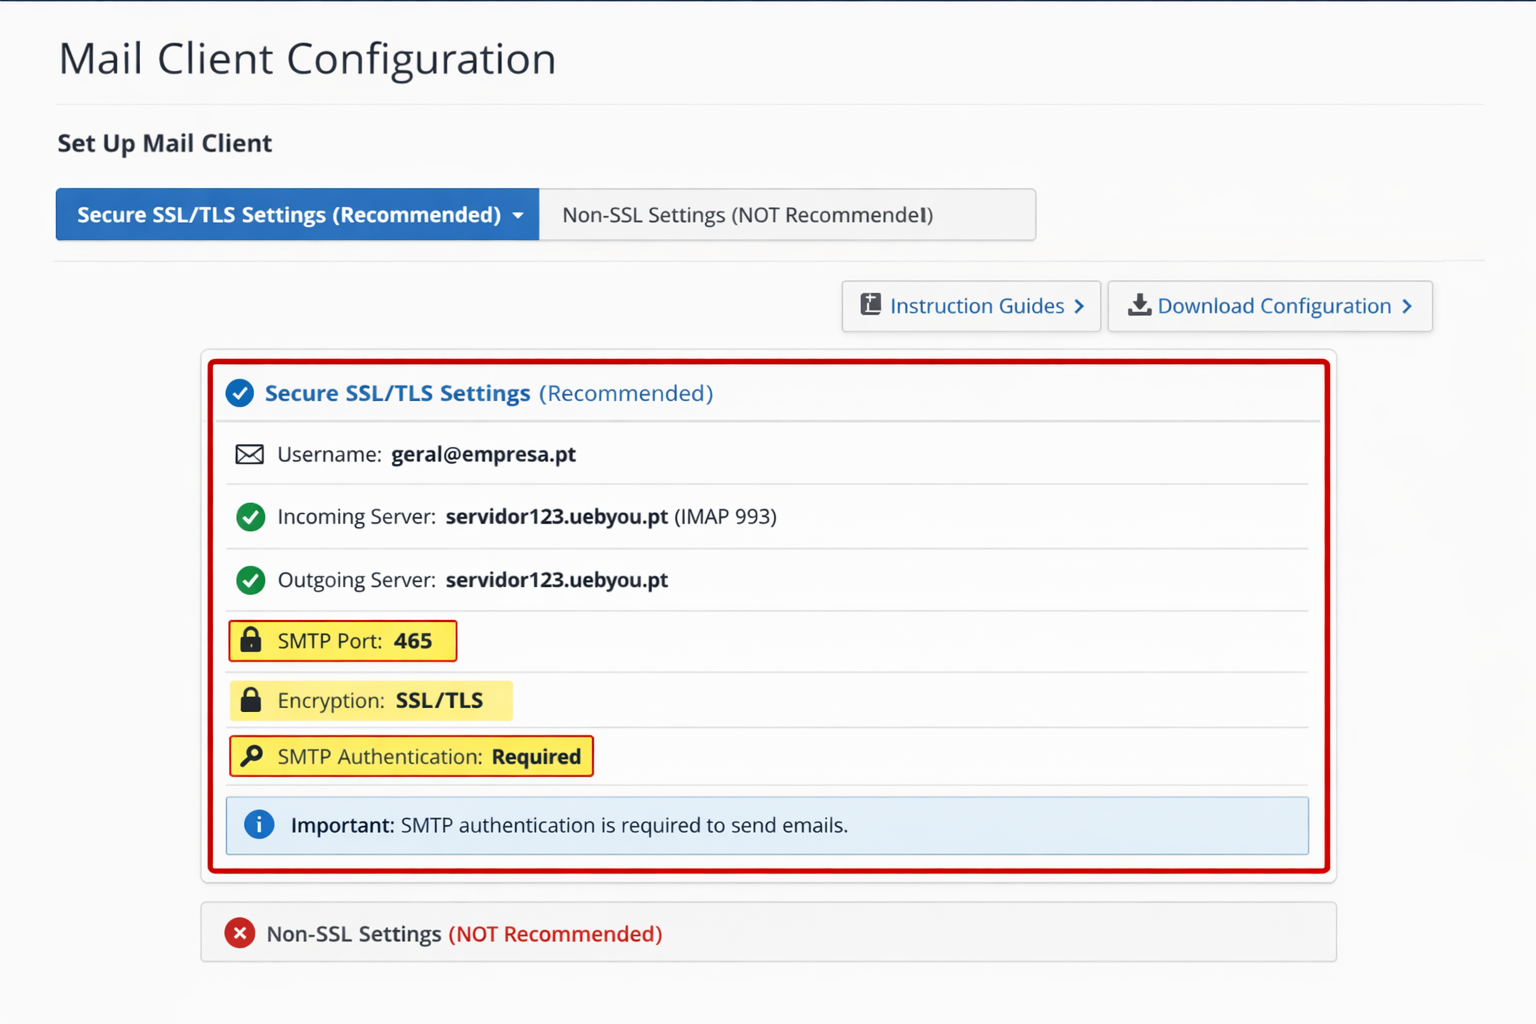The width and height of the screenshot is (1536, 1024).
Task: Click the padlock icon next to SMTP Port
Action: pyautogui.click(x=251, y=640)
